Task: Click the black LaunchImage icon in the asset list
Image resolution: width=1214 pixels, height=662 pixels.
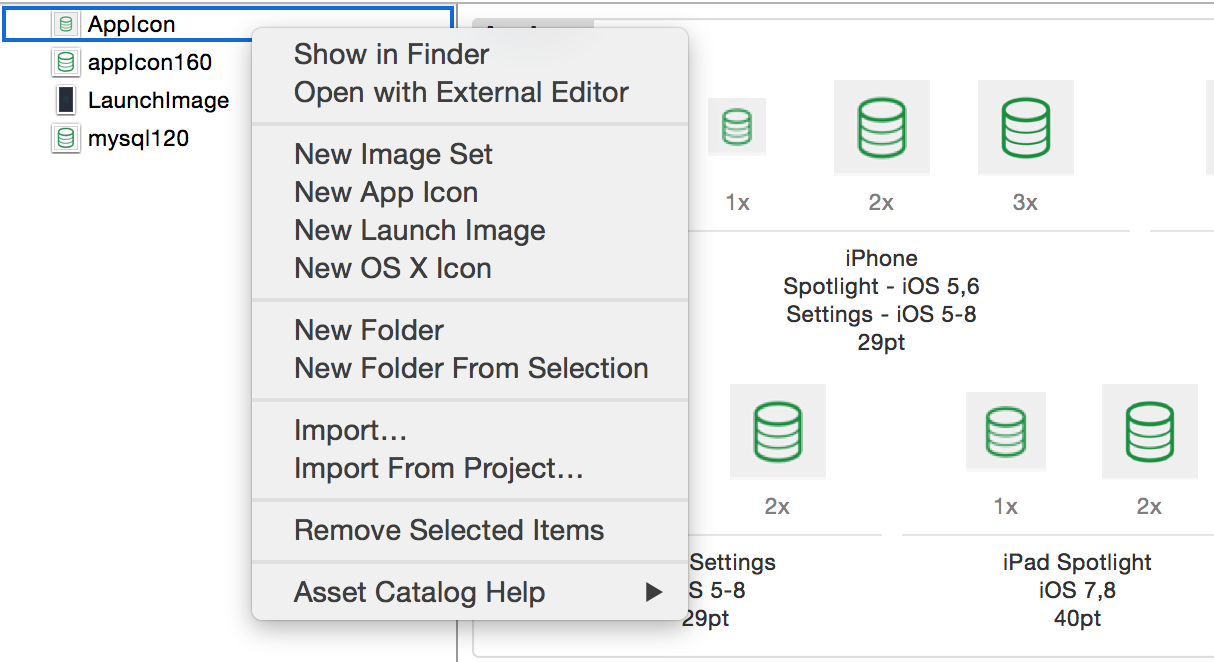Action: click(x=66, y=100)
